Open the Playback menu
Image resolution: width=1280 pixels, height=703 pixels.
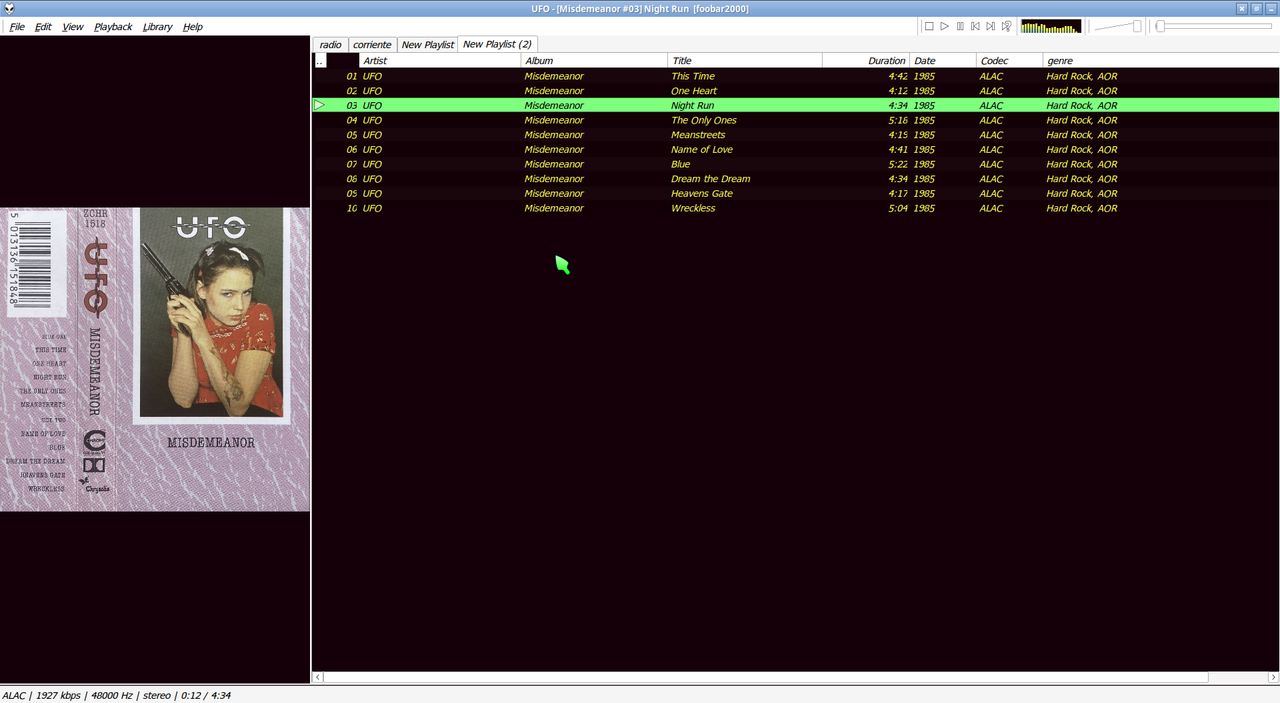point(113,27)
